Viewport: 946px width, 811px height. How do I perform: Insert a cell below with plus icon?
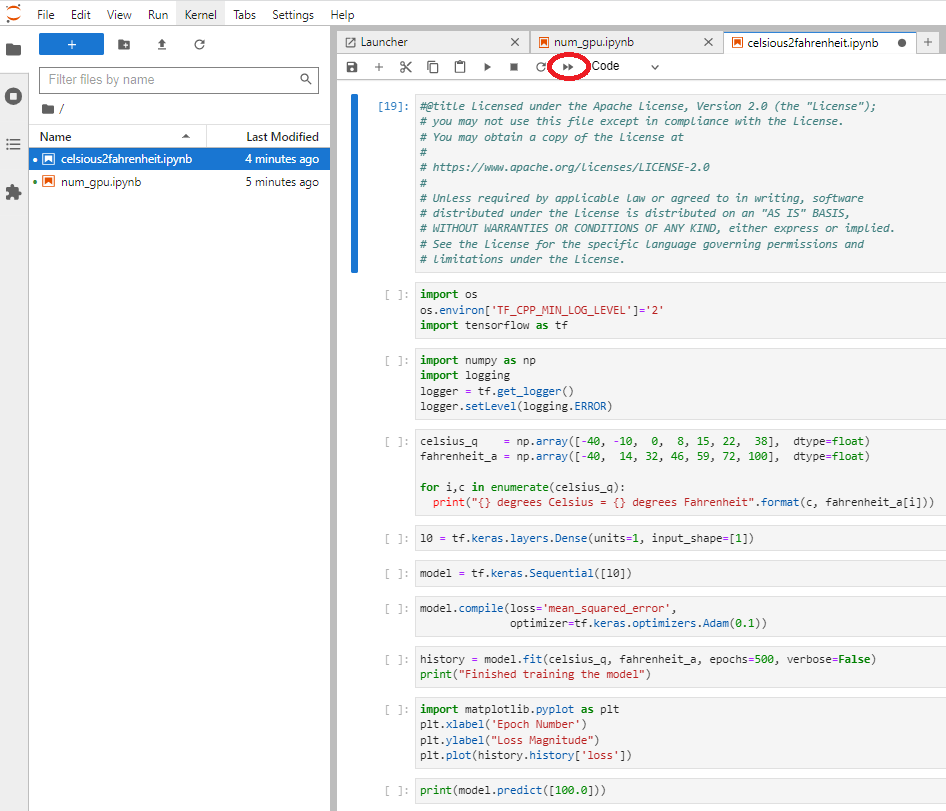379,67
